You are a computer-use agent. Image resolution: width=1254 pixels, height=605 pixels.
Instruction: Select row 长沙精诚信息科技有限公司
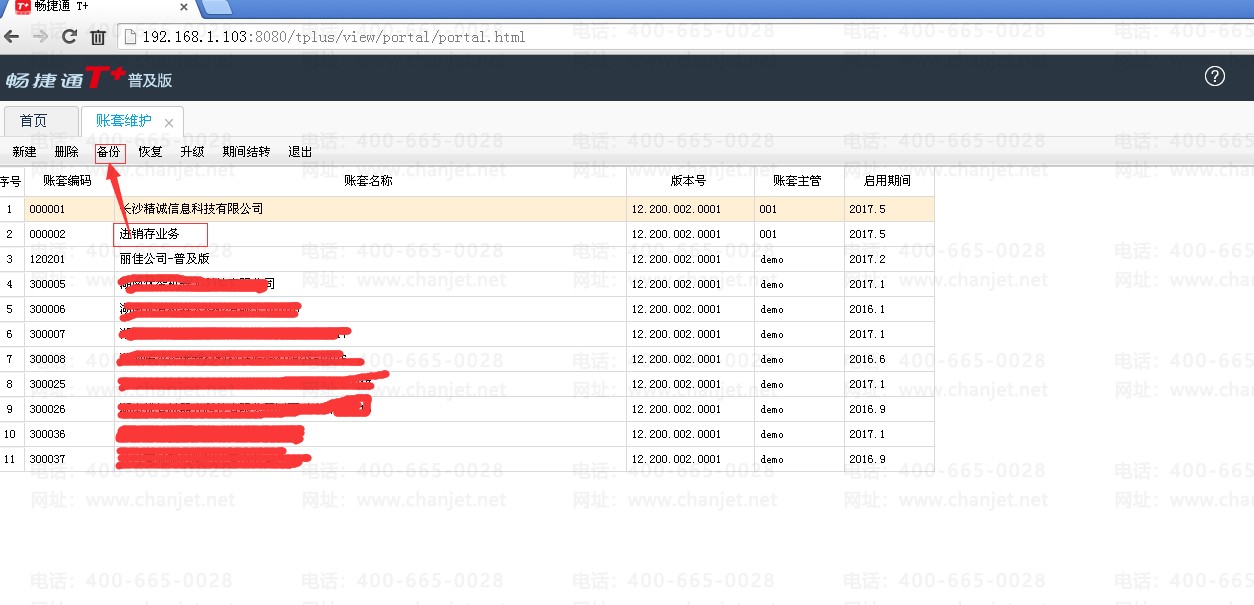coord(467,209)
